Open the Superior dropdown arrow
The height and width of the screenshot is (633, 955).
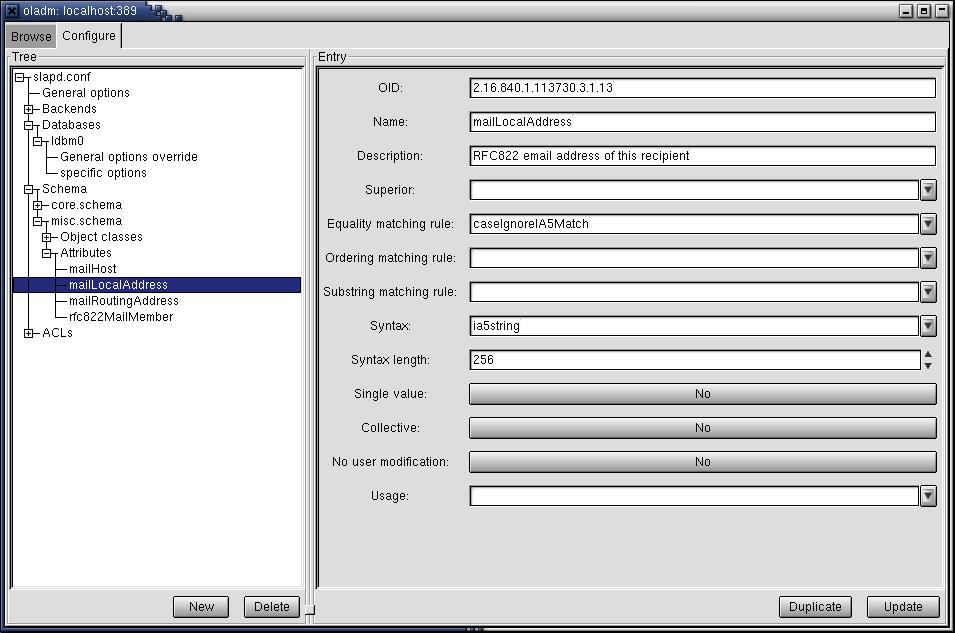pos(928,190)
